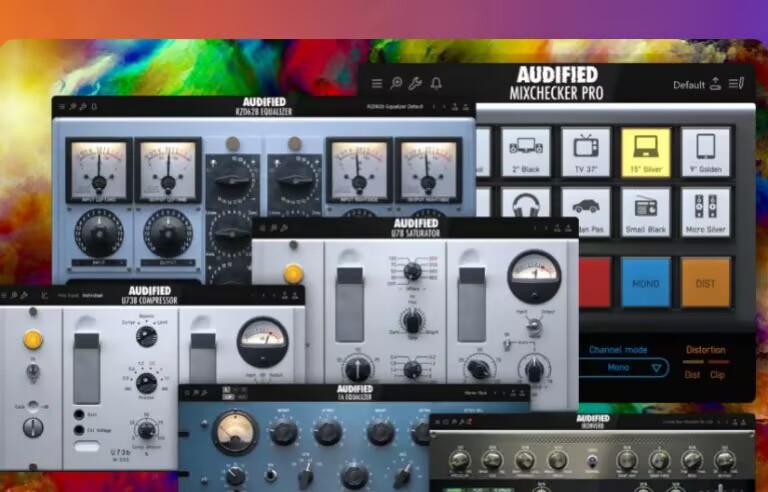Click the 1A Equalizer VU meter
768x492 pixels.
point(236,433)
